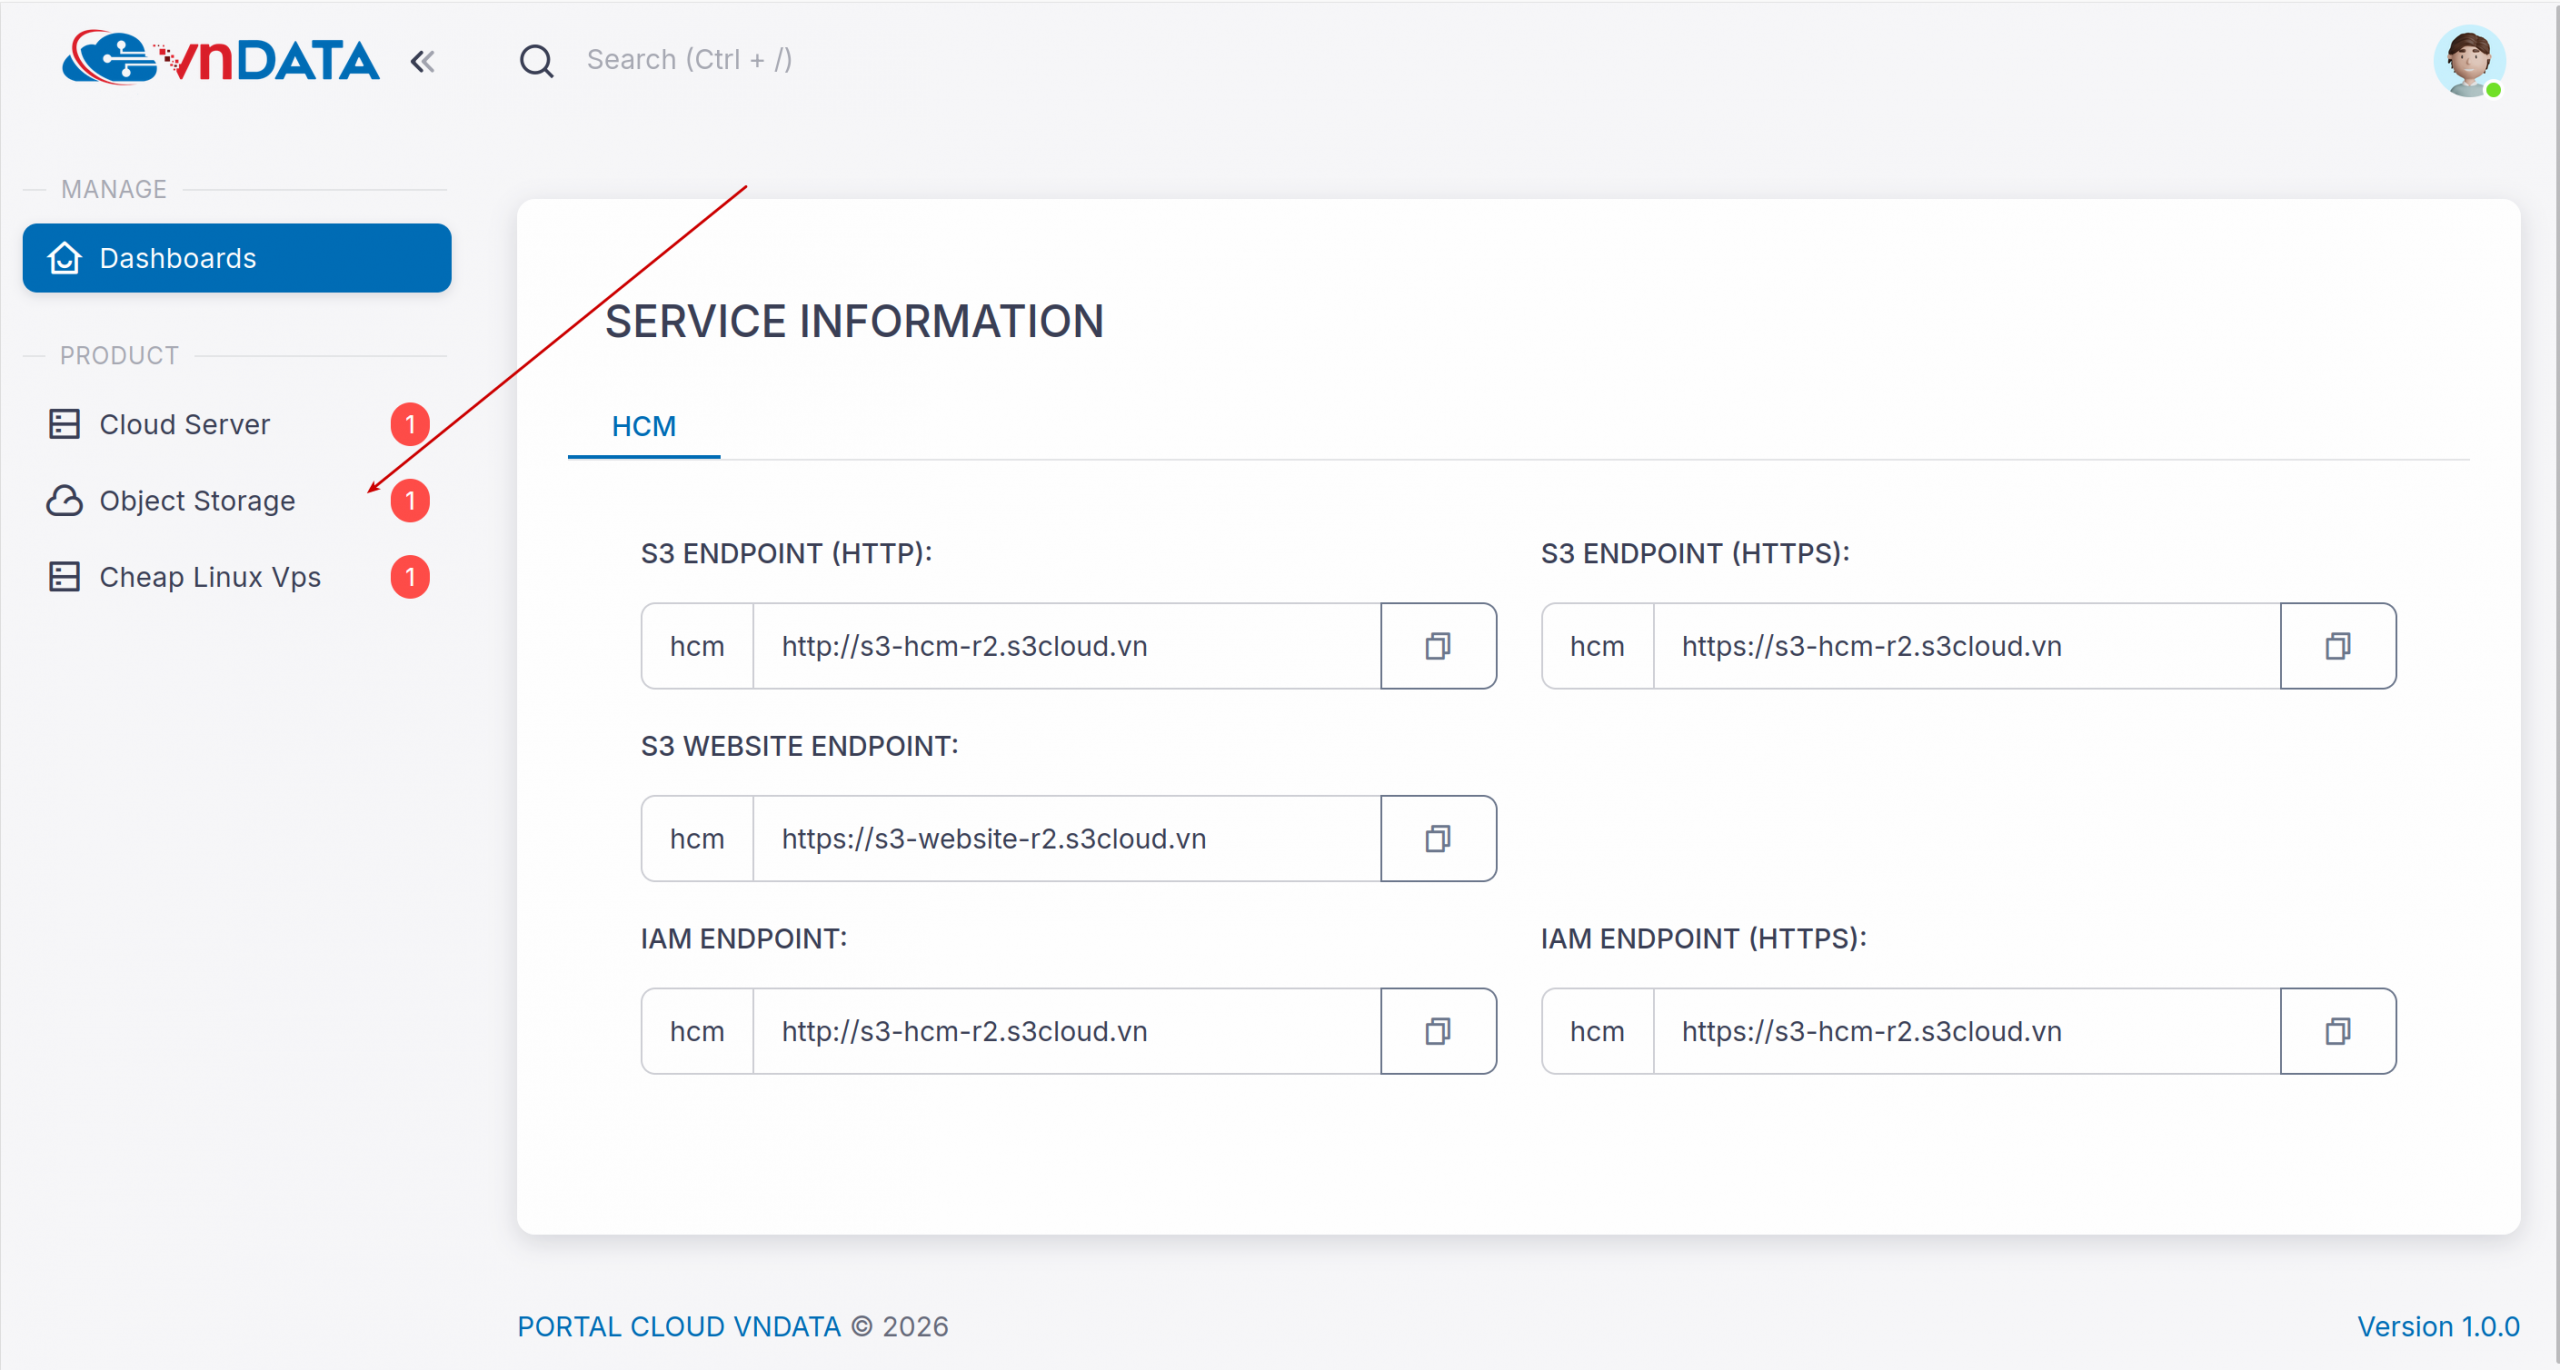Screen dimensions: 2560x1370
Task: Copy the IAM Endpoint URL
Action: click(x=1439, y=1031)
